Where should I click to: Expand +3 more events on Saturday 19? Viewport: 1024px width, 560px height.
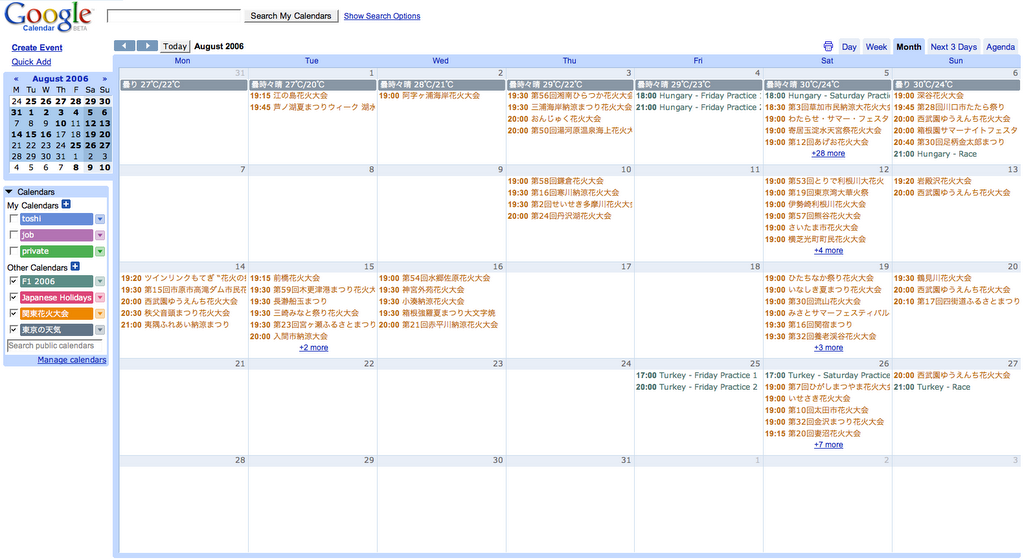[x=828, y=348]
